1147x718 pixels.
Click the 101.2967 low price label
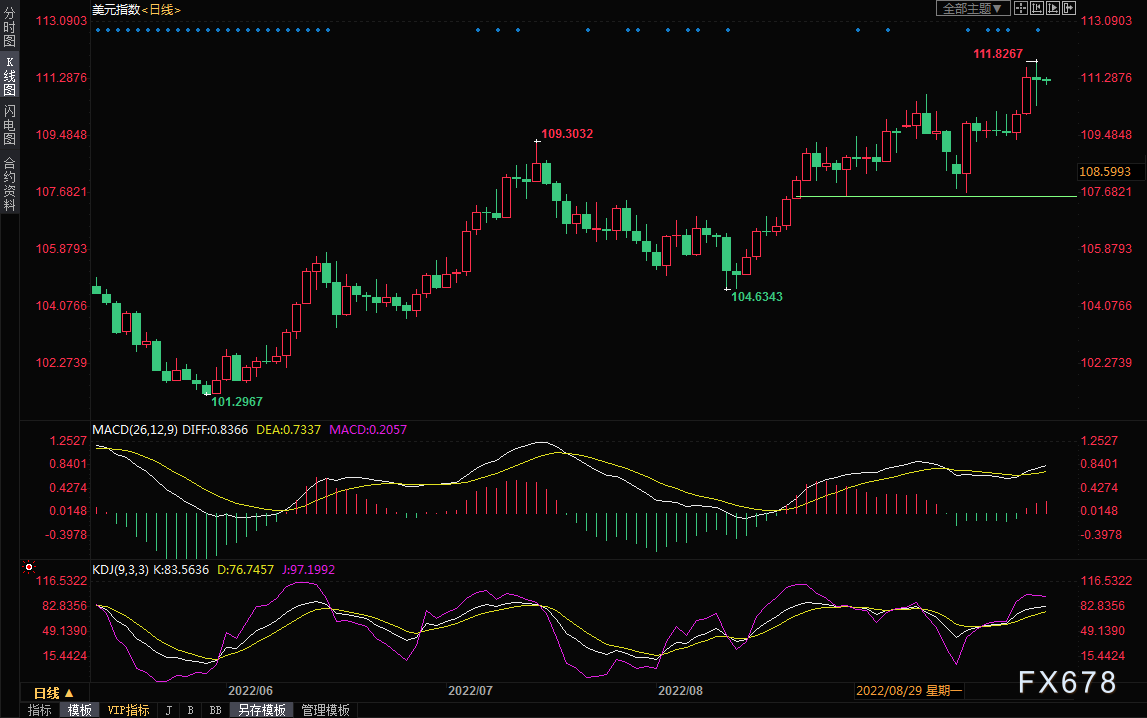(x=237, y=401)
